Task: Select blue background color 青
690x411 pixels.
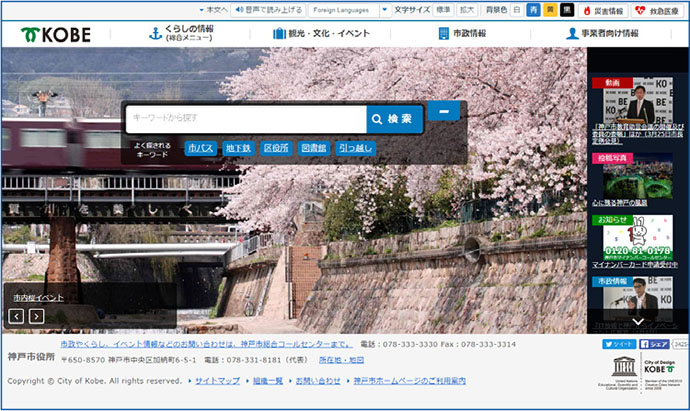Action: 533,10
